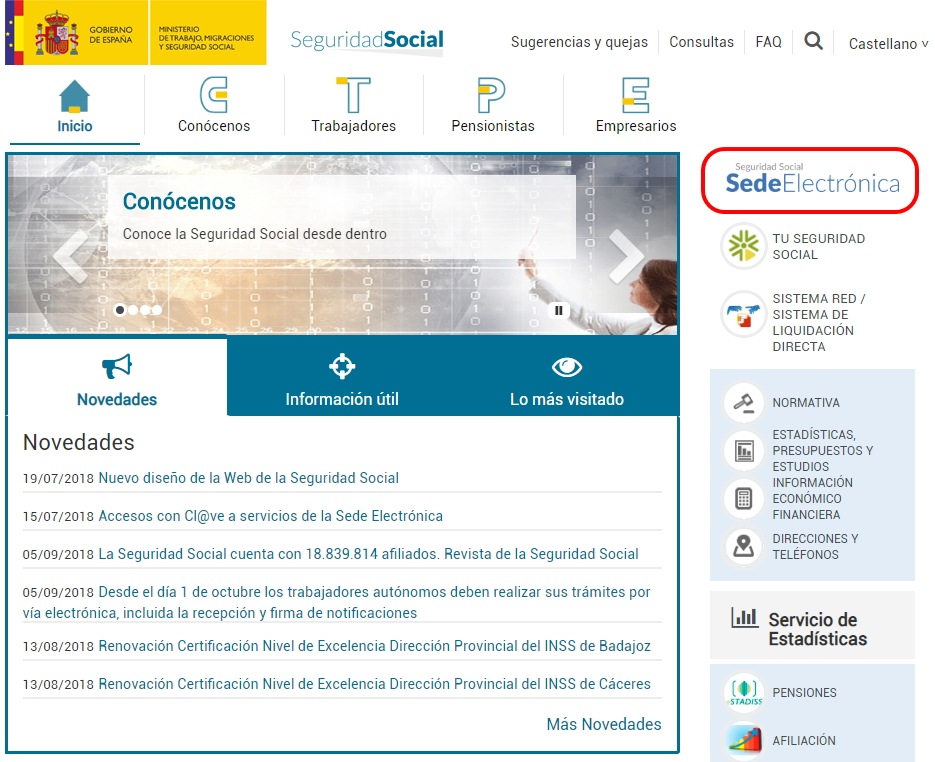Open the Sede Electrónica banner

coord(810,181)
